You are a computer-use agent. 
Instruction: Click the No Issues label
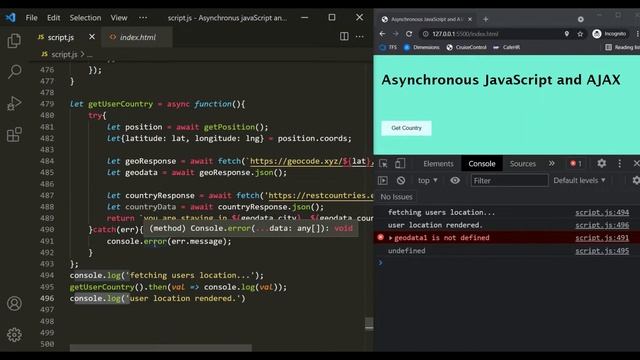pyautogui.click(x=396, y=197)
